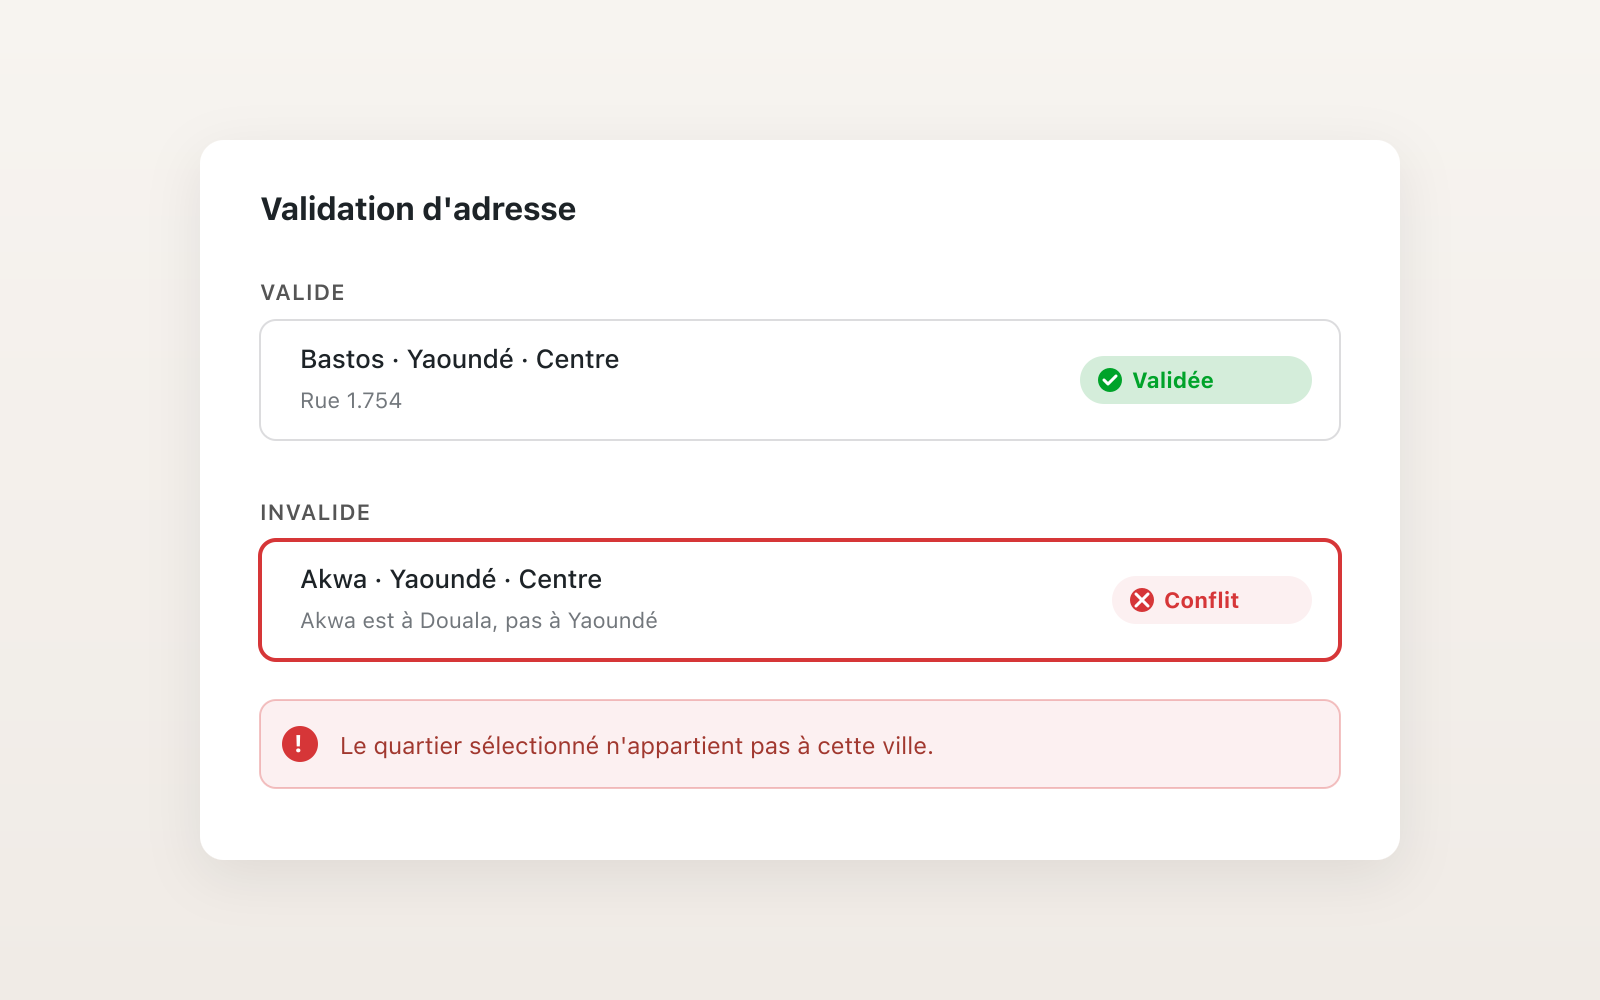Click the 'Bastos · Yaoundé · Centre' title text

click(460, 359)
